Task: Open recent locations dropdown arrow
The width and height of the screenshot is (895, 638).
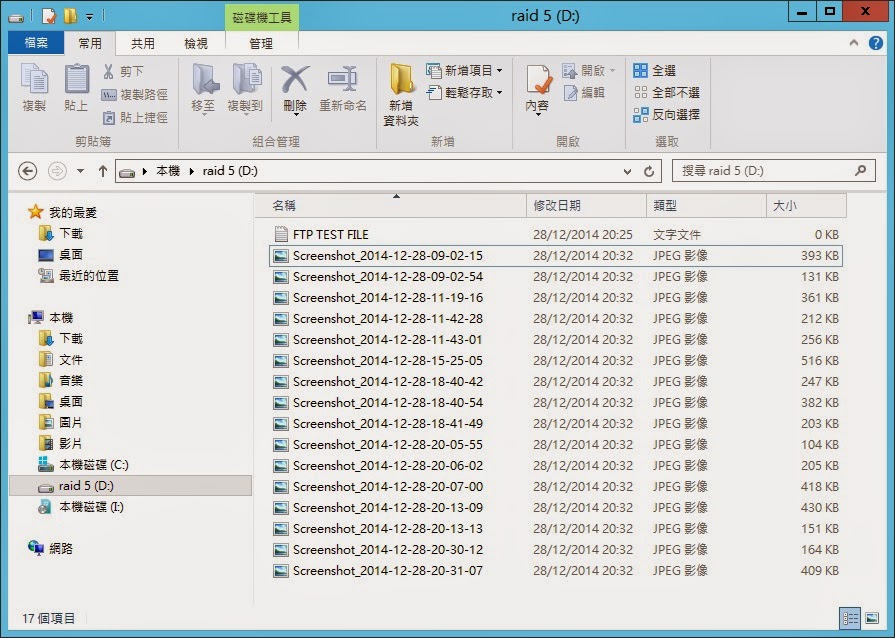Action: tap(80, 171)
